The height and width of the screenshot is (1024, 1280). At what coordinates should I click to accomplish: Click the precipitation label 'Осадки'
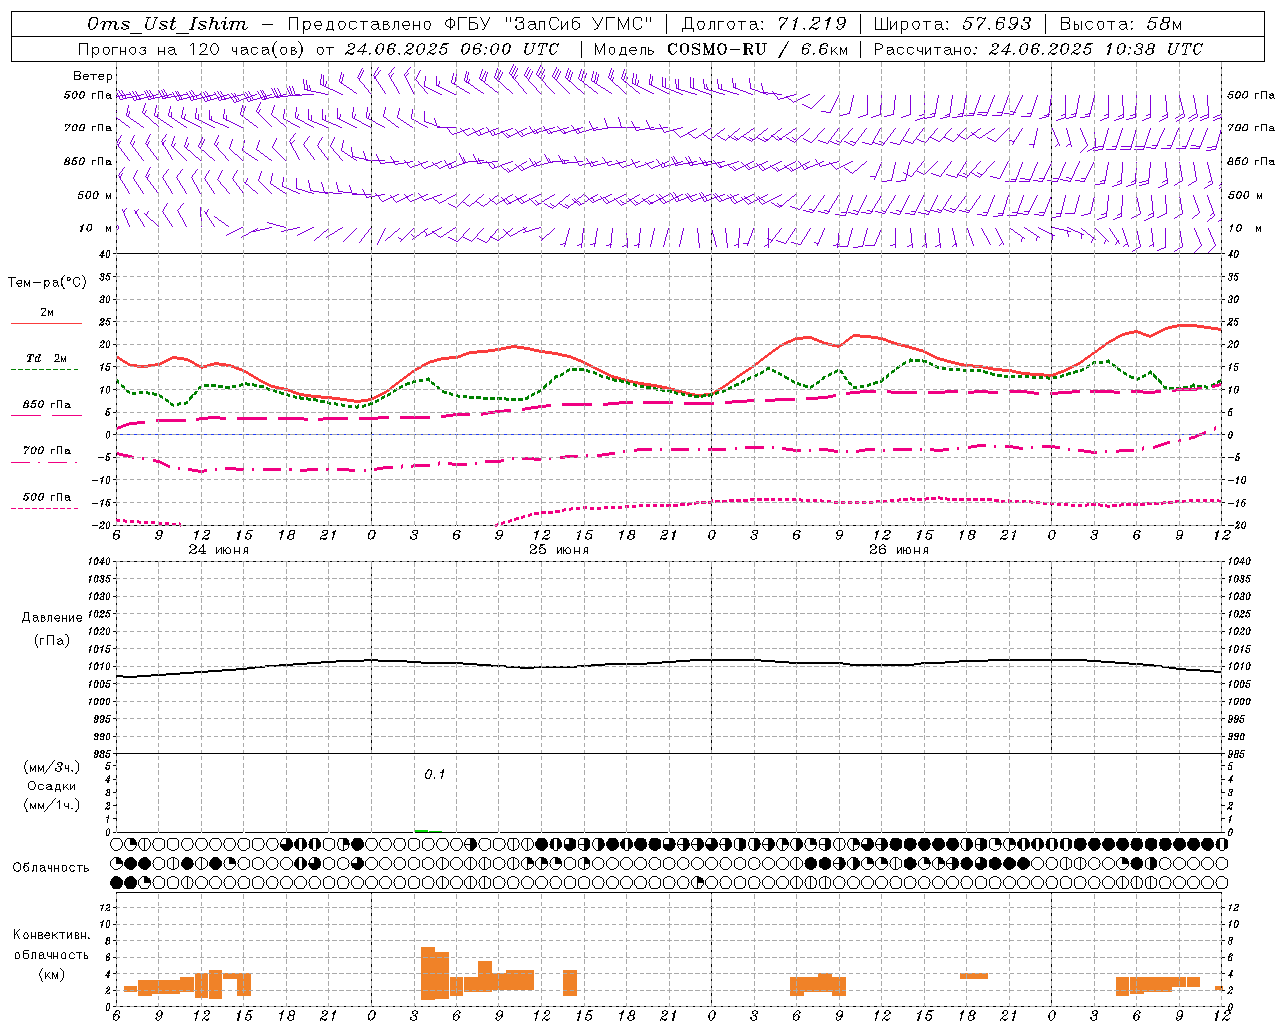[52, 786]
